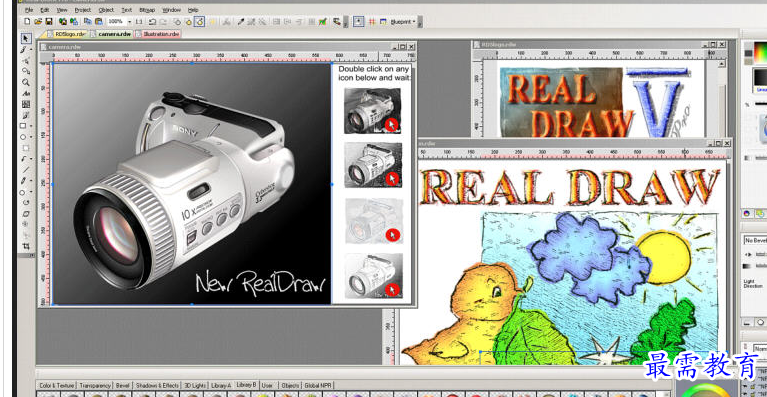Select the arrow selection tool

click(26, 38)
